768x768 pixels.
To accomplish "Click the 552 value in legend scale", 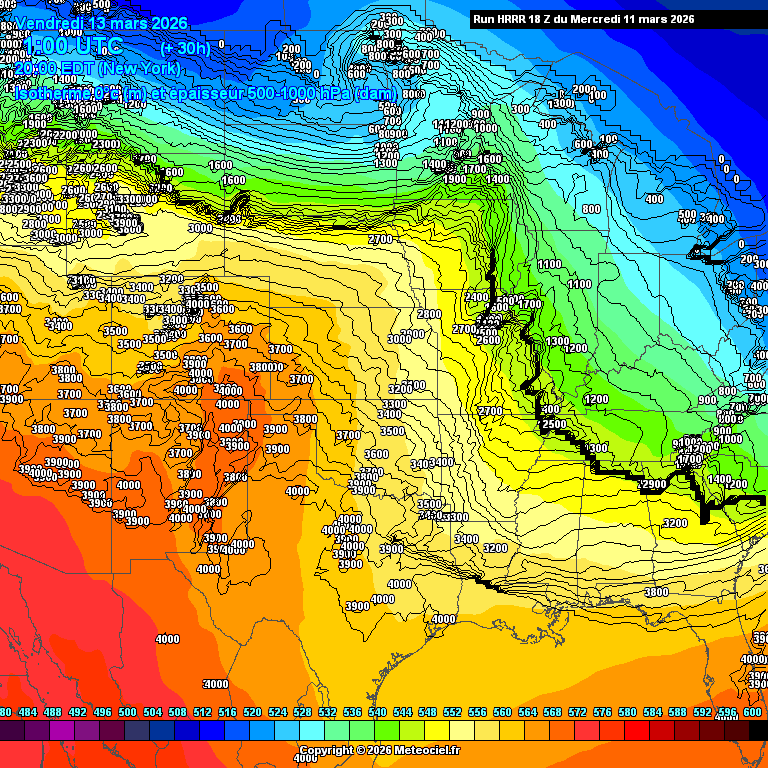I will pos(452,712).
